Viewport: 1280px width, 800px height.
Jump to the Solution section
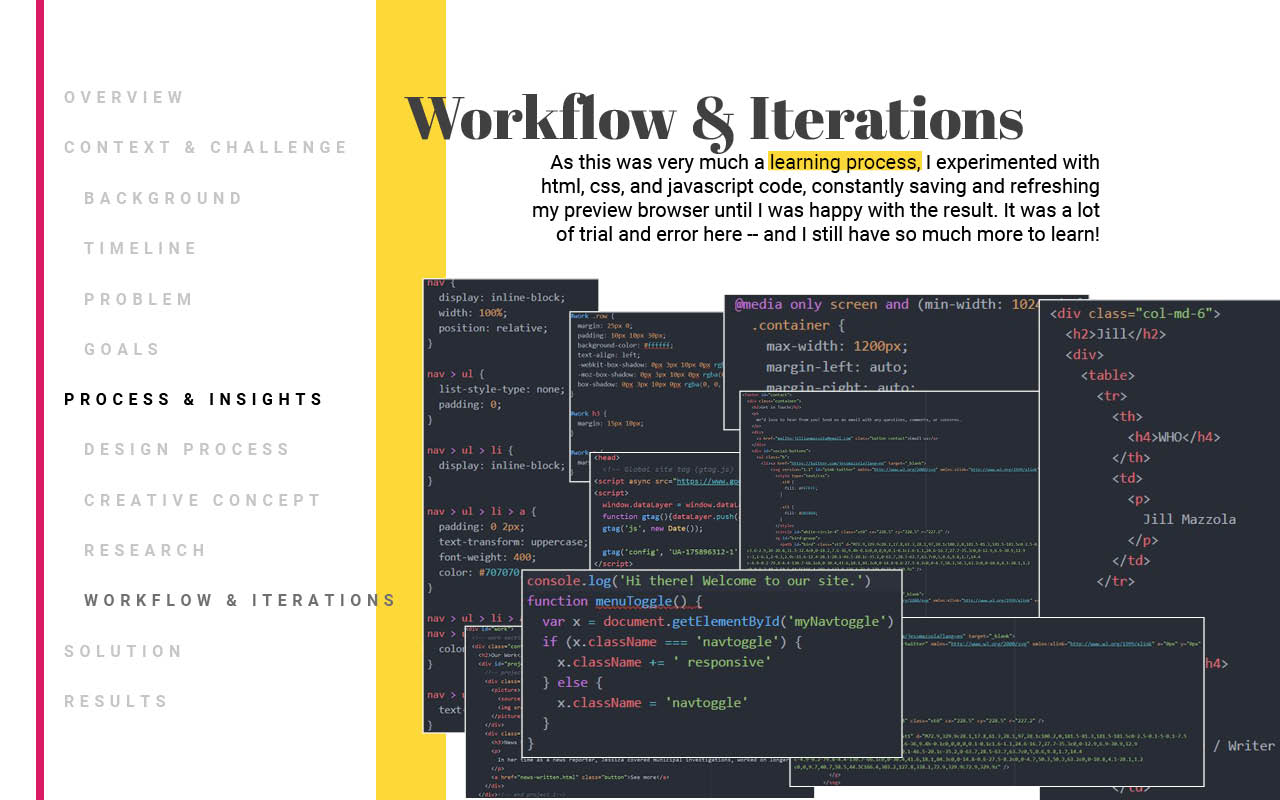pyautogui.click(x=124, y=651)
